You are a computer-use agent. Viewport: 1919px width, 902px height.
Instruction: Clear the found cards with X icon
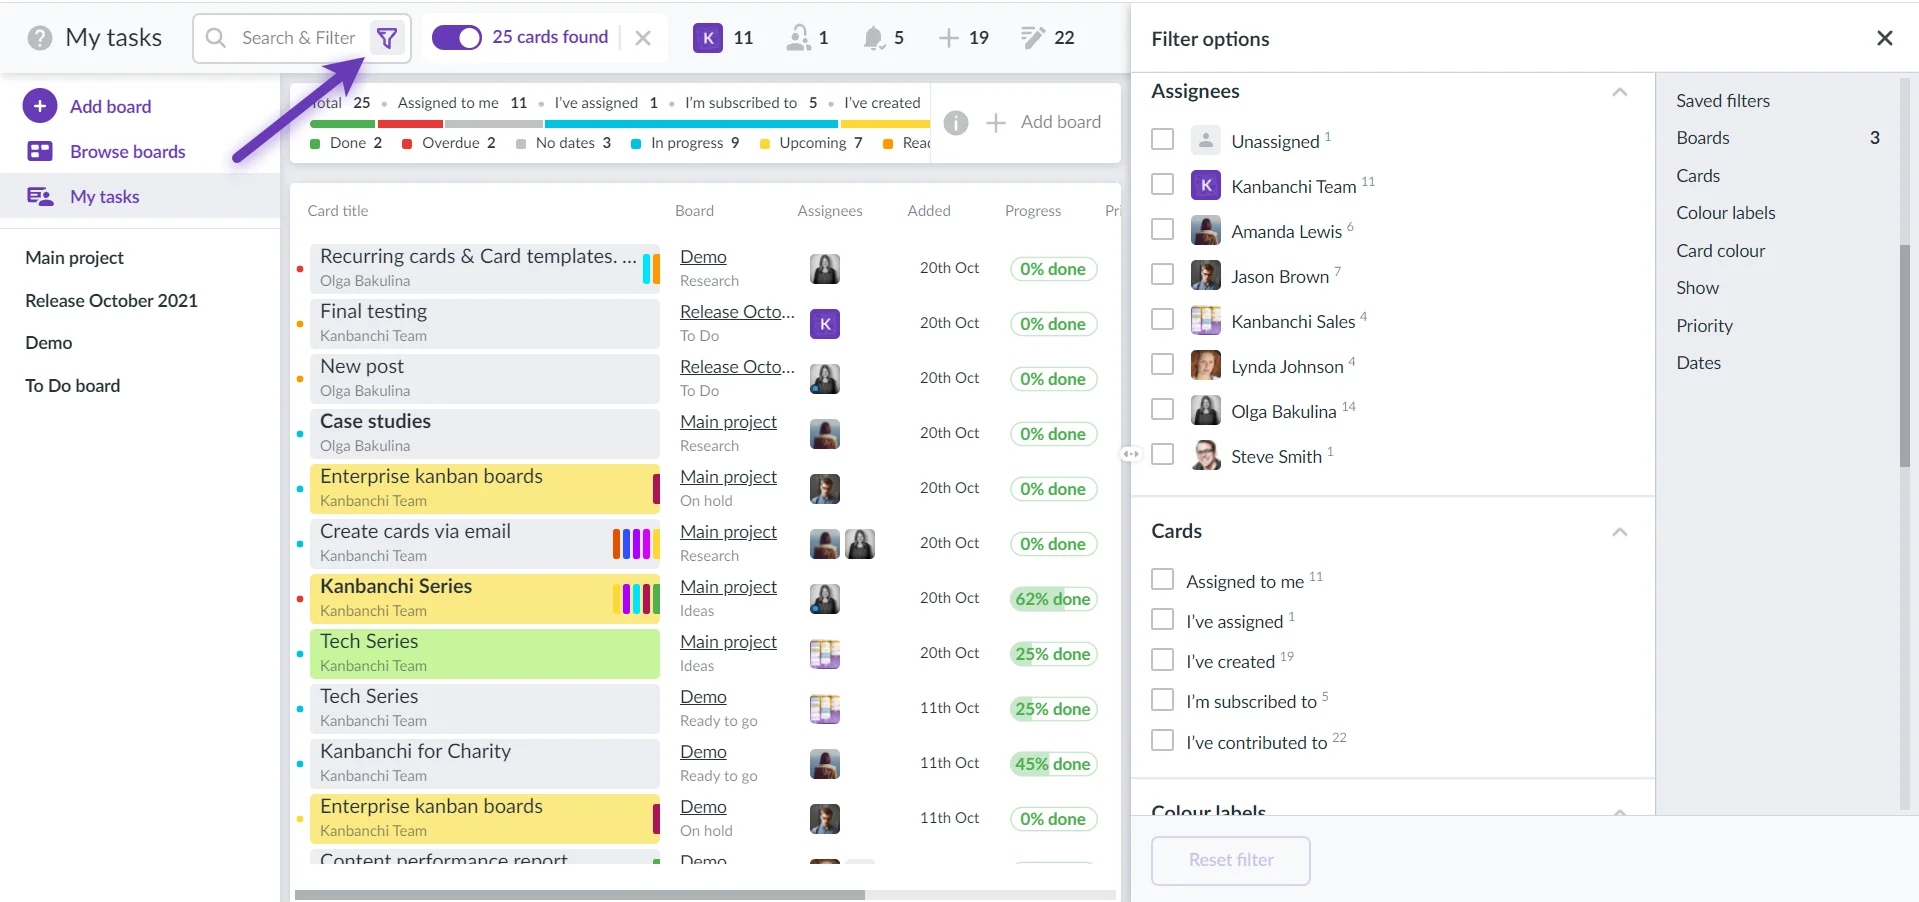[643, 38]
